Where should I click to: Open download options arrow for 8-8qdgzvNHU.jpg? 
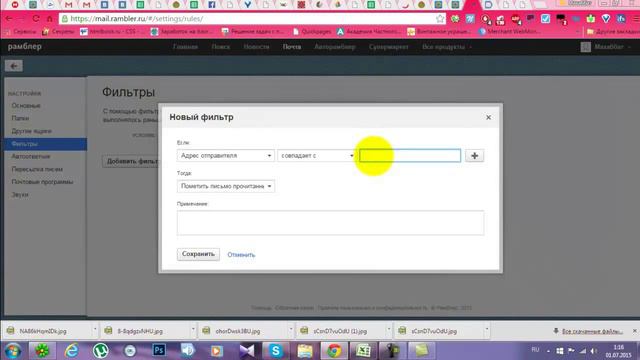[193, 329]
